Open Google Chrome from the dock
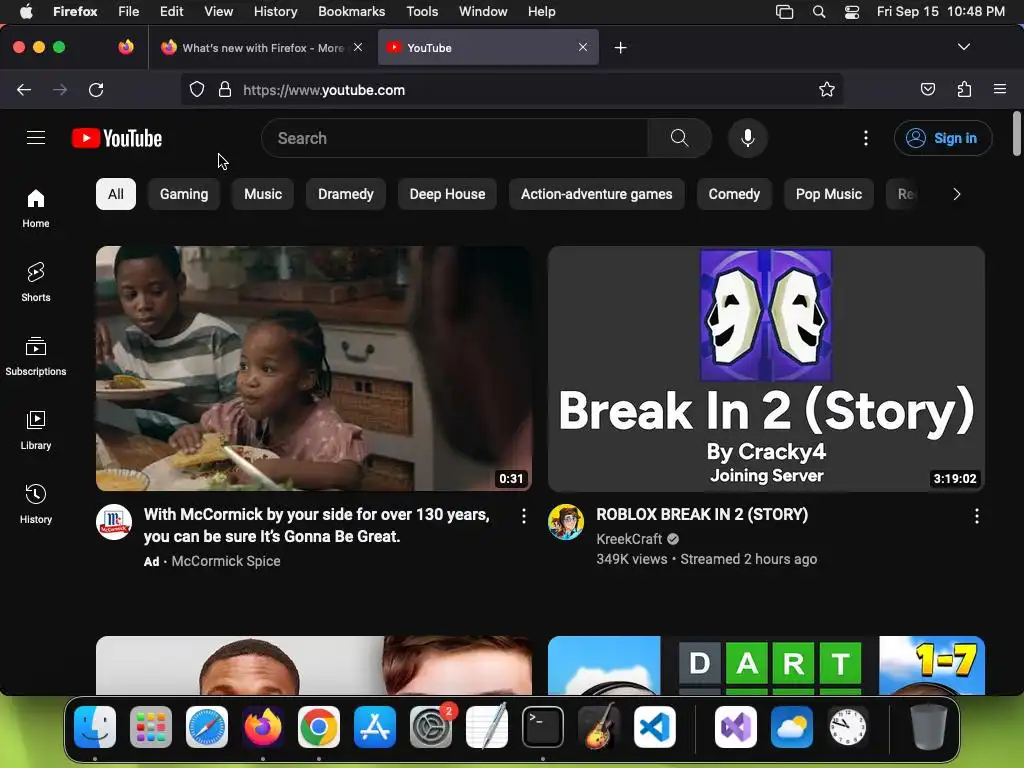Screen dimensions: 1024x768 (x=319, y=727)
